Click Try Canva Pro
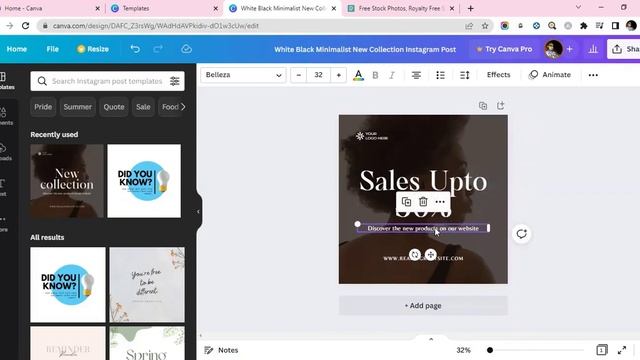The image size is (640, 360). tap(504, 49)
